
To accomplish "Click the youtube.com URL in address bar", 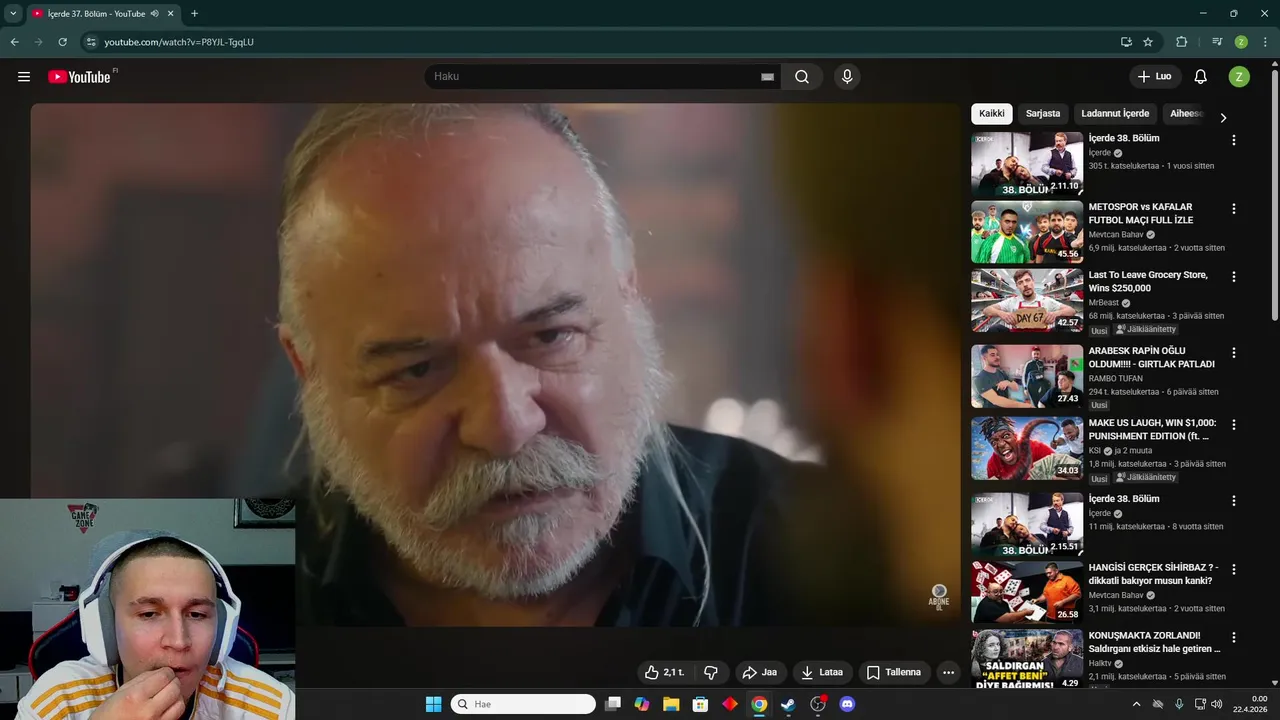I will tap(179, 42).
